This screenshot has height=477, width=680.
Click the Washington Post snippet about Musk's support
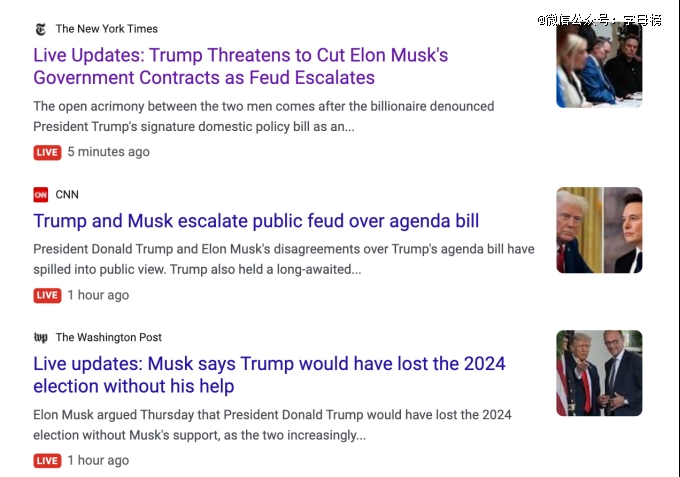[x=272, y=425]
